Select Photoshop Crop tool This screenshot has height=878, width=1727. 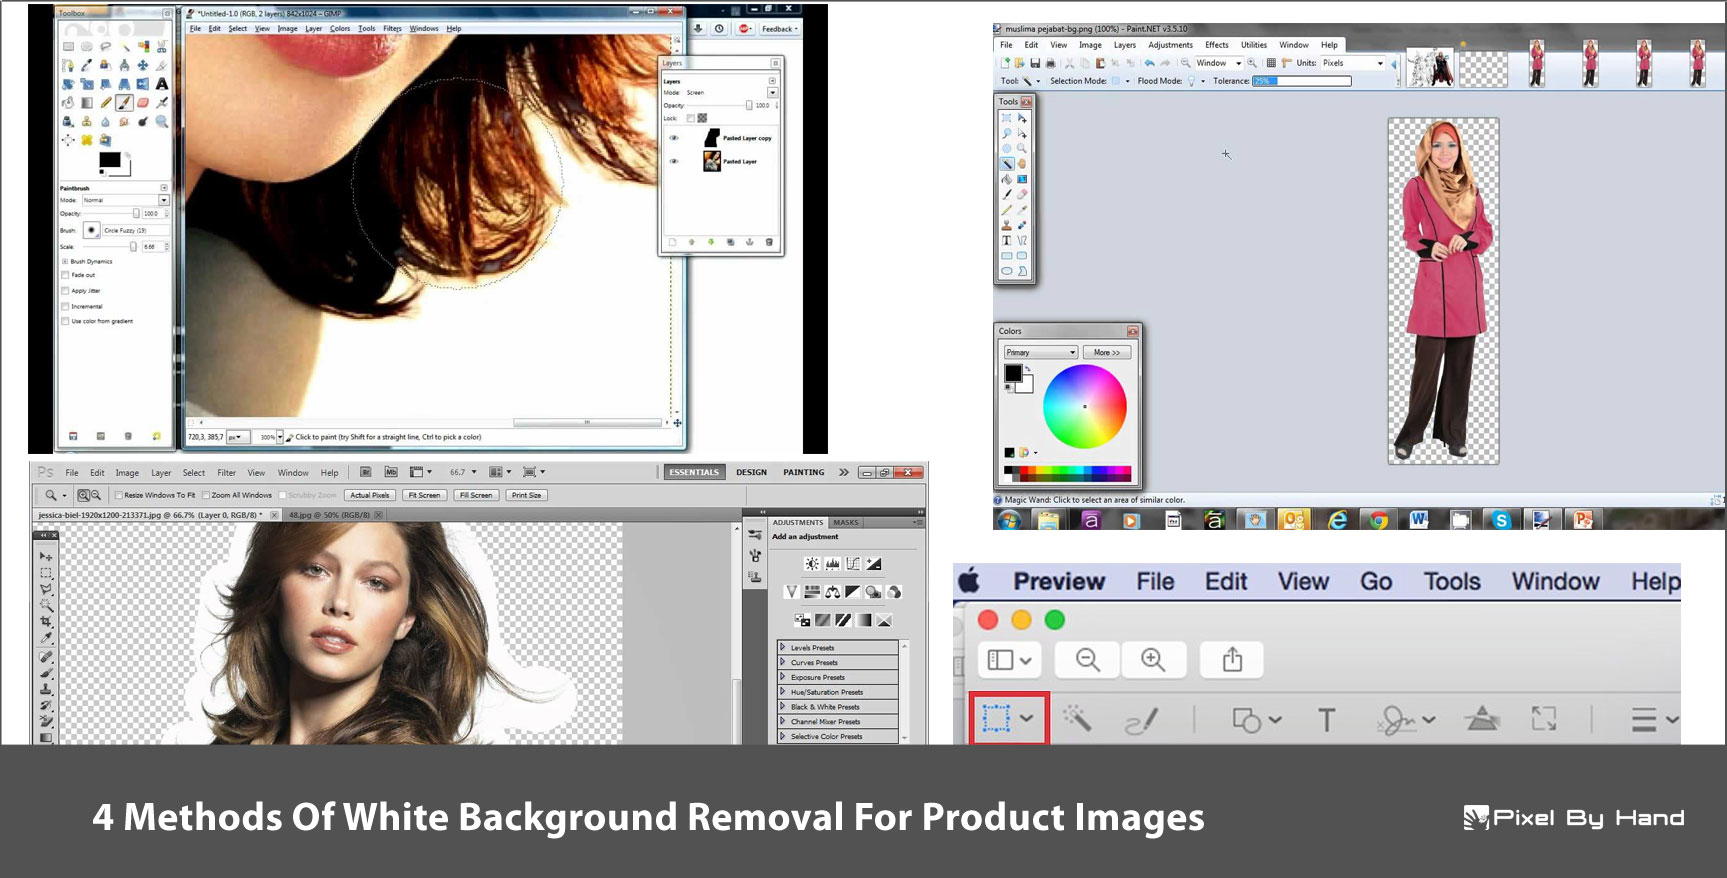[46, 621]
